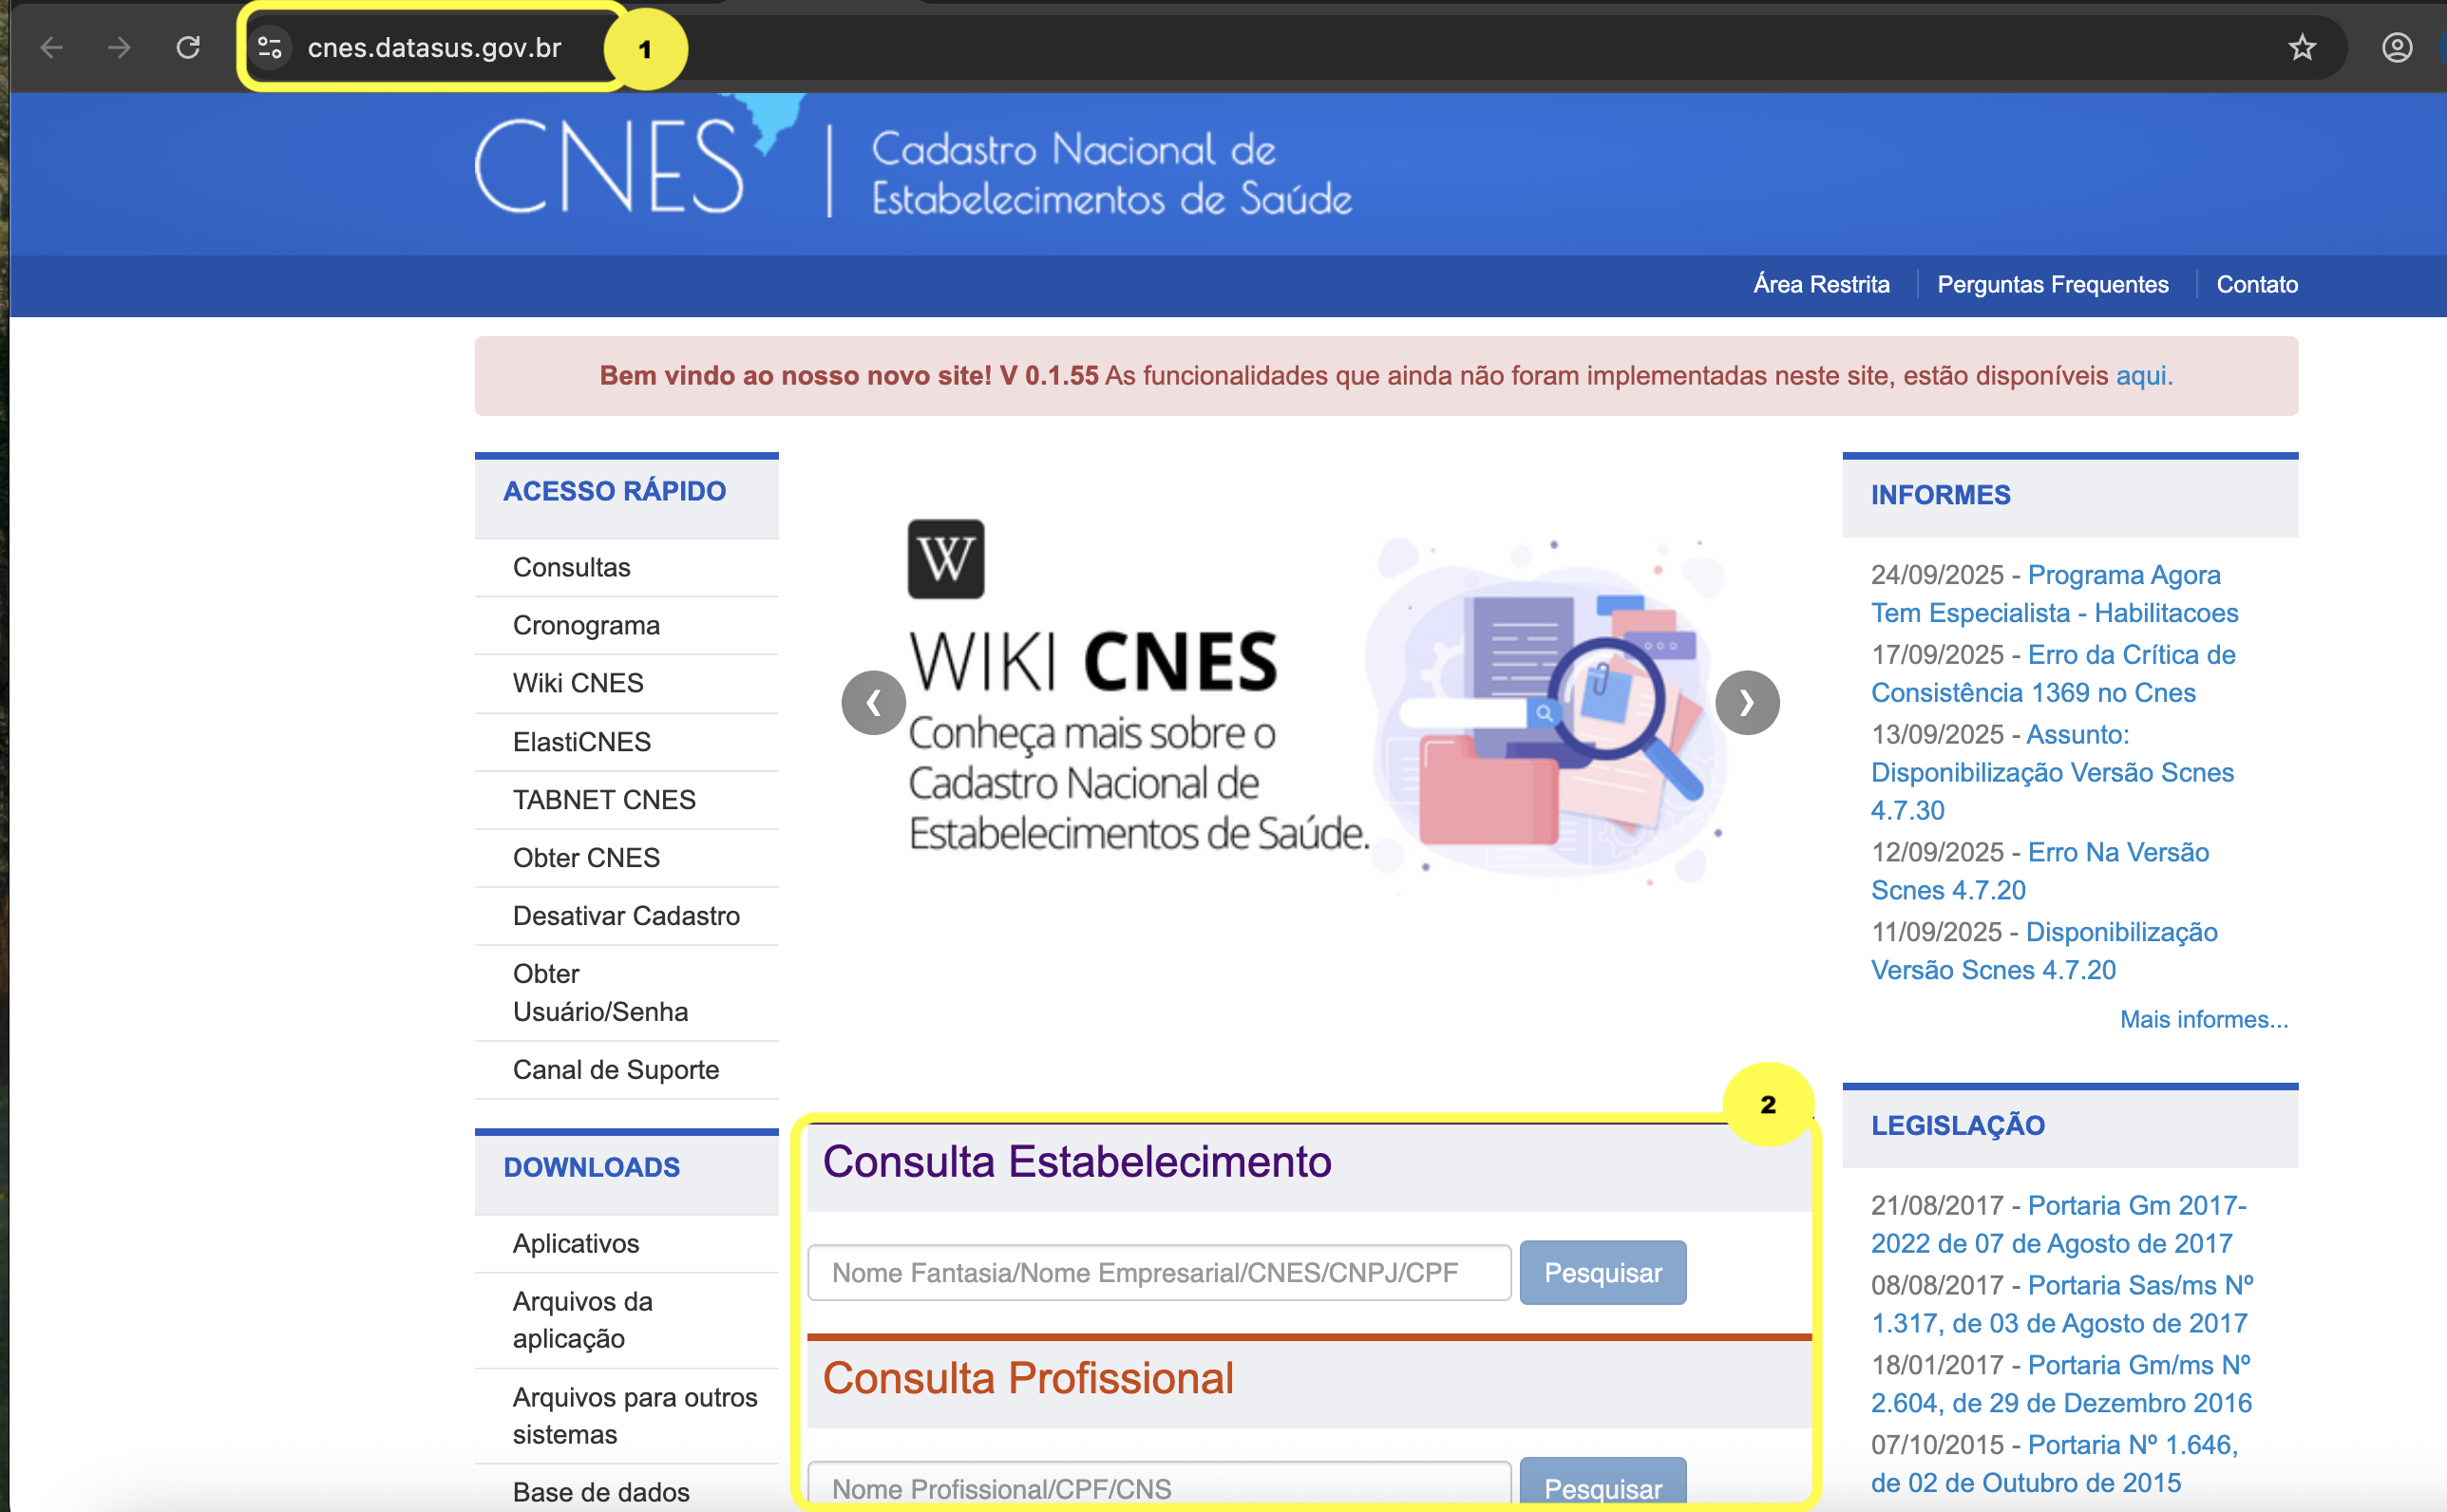
Task: Open TABNET CNES in Acesso Rápido
Action: (604, 799)
